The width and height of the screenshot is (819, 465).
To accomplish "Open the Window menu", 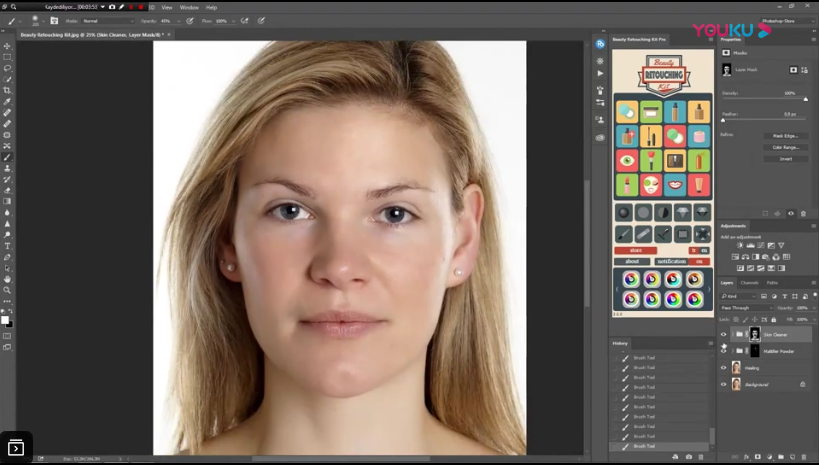I will coord(189,7).
